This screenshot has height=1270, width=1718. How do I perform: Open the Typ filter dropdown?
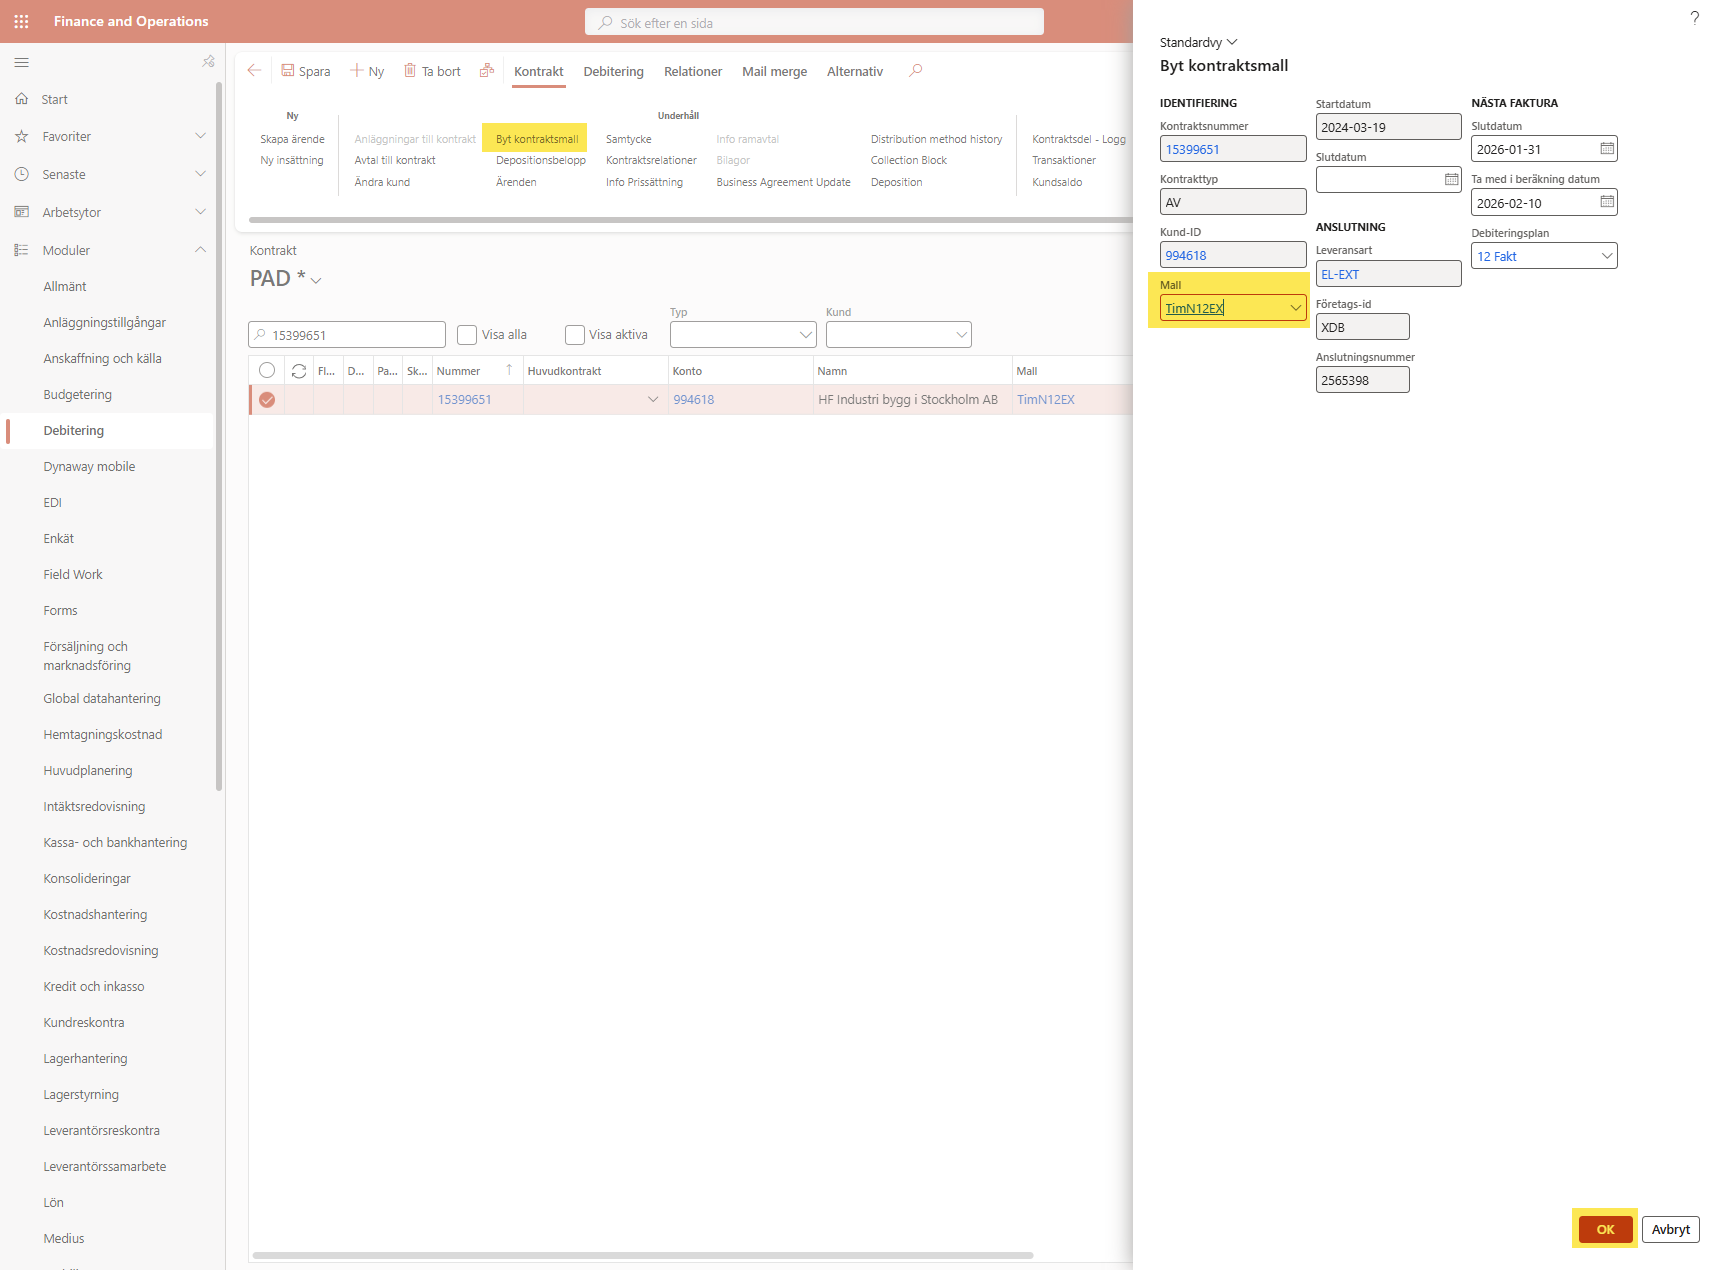click(806, 335)
